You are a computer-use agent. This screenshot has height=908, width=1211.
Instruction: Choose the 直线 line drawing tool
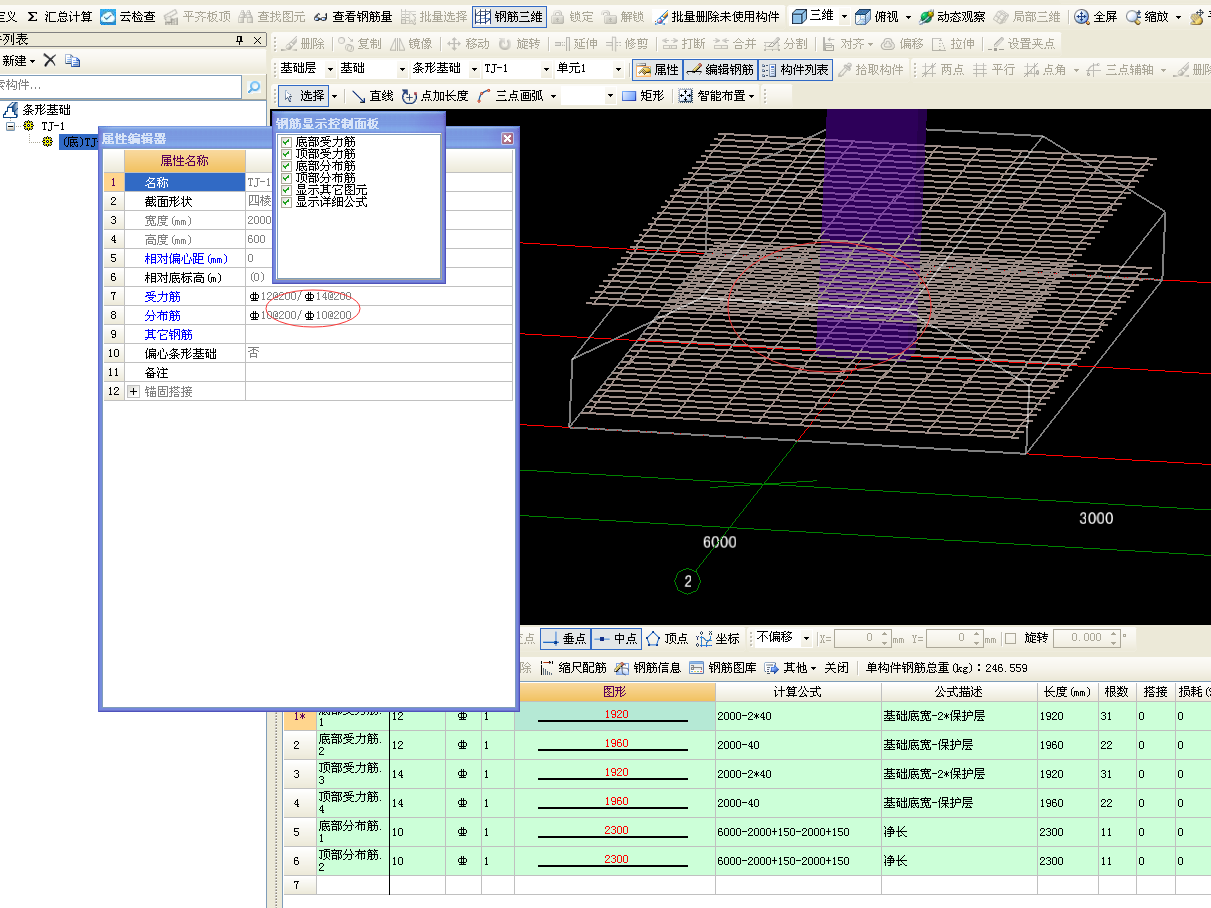click(373, 96)
